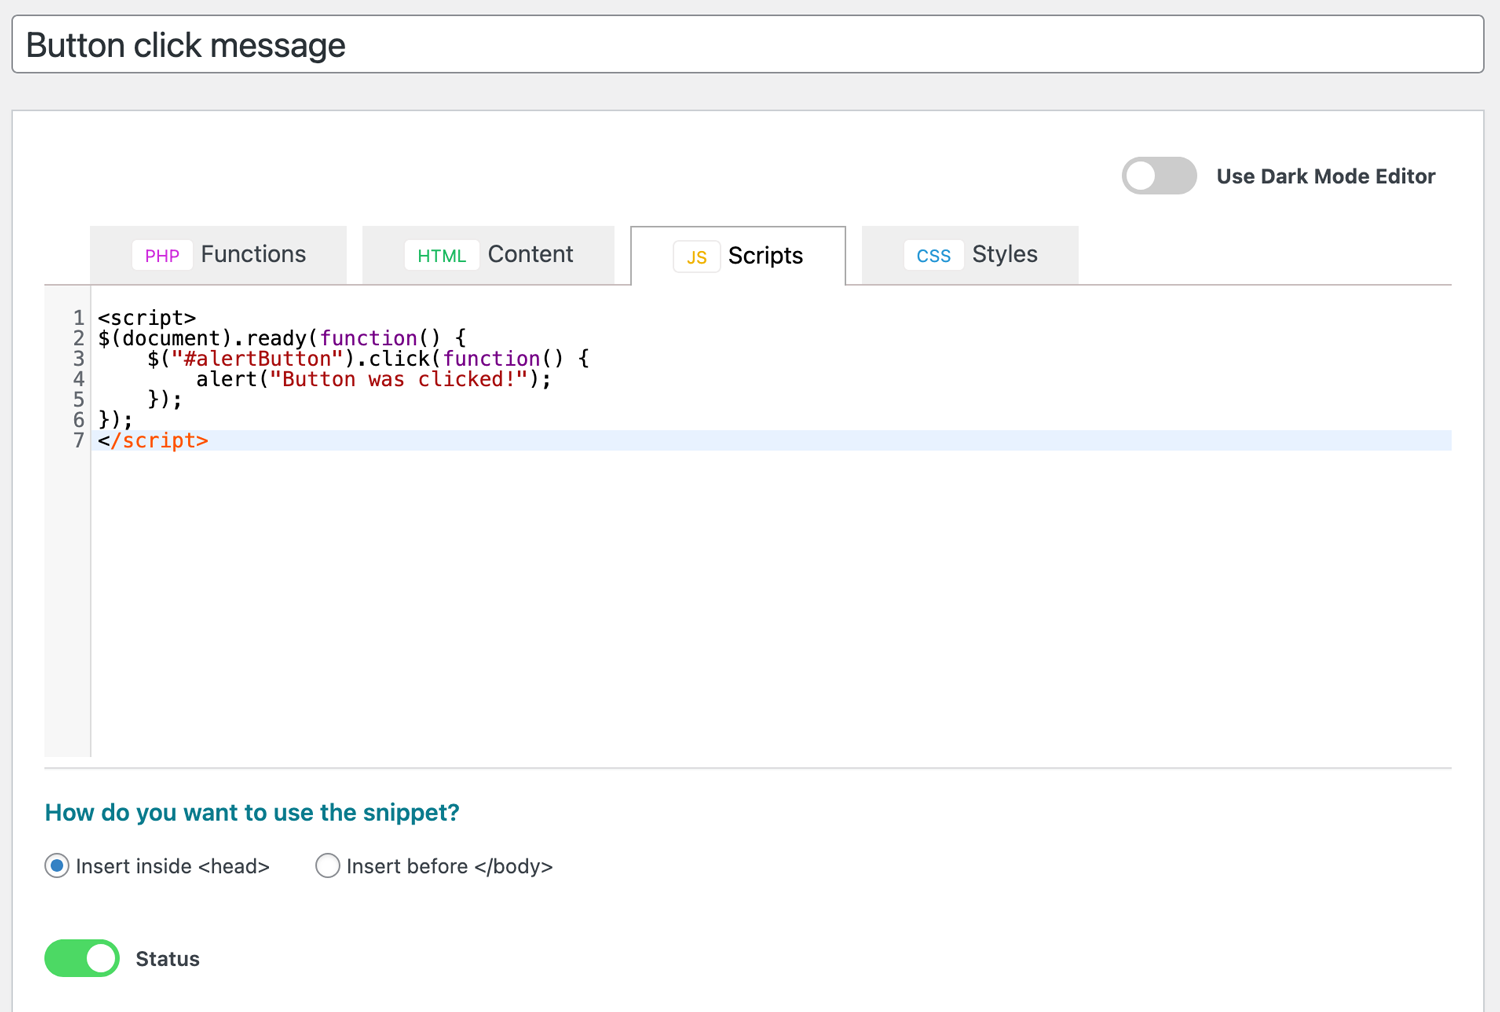The height and width of the screenshot is (1012, 1500).
Task: Click the CSS badge on the Styles tab
Action: coord(933,255)
